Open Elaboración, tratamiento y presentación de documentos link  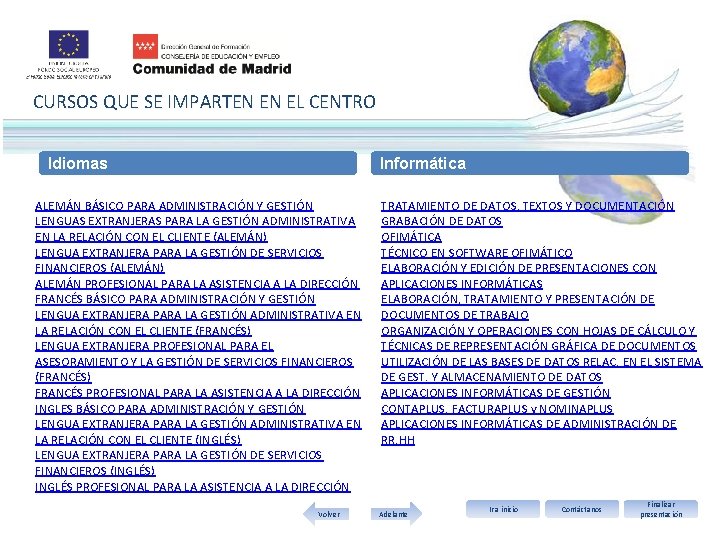[518, 307]
